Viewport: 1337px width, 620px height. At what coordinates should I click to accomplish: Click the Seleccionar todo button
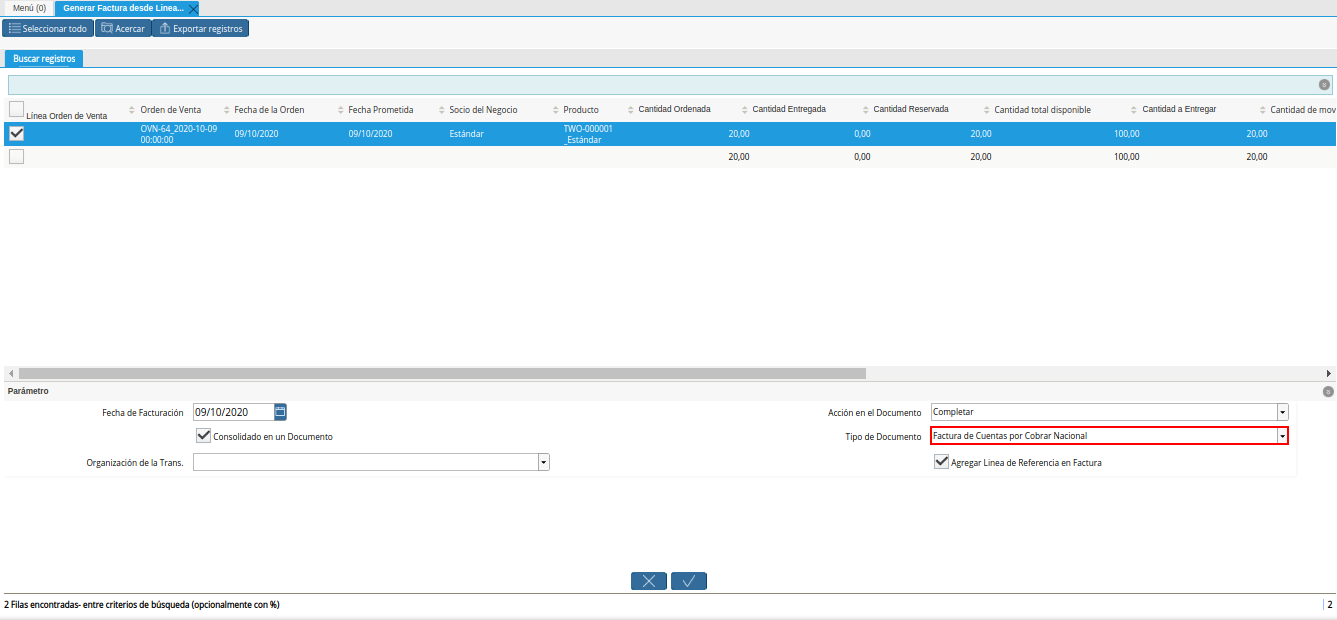(48, 28)
